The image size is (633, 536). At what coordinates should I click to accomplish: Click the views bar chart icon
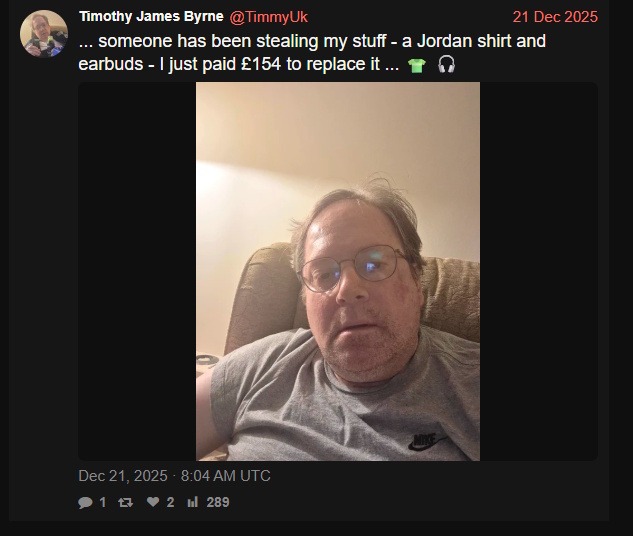tap(193, 502)
